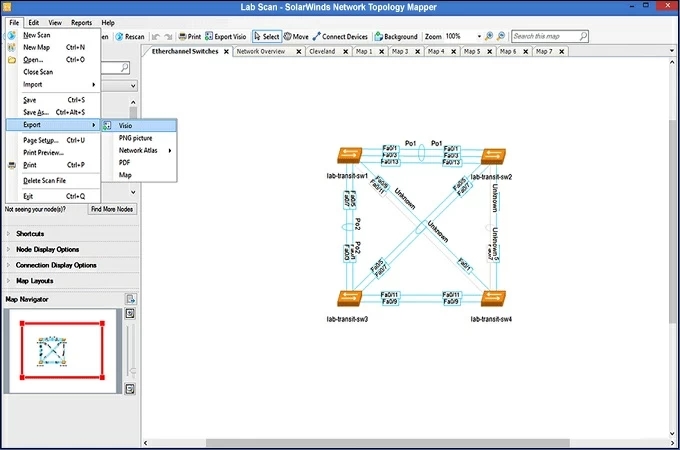Image resolution: width=680 pixels, height=450 pixels.
Task: Click the vertical scrollbar of the map
Action: [x=672, y=221]
